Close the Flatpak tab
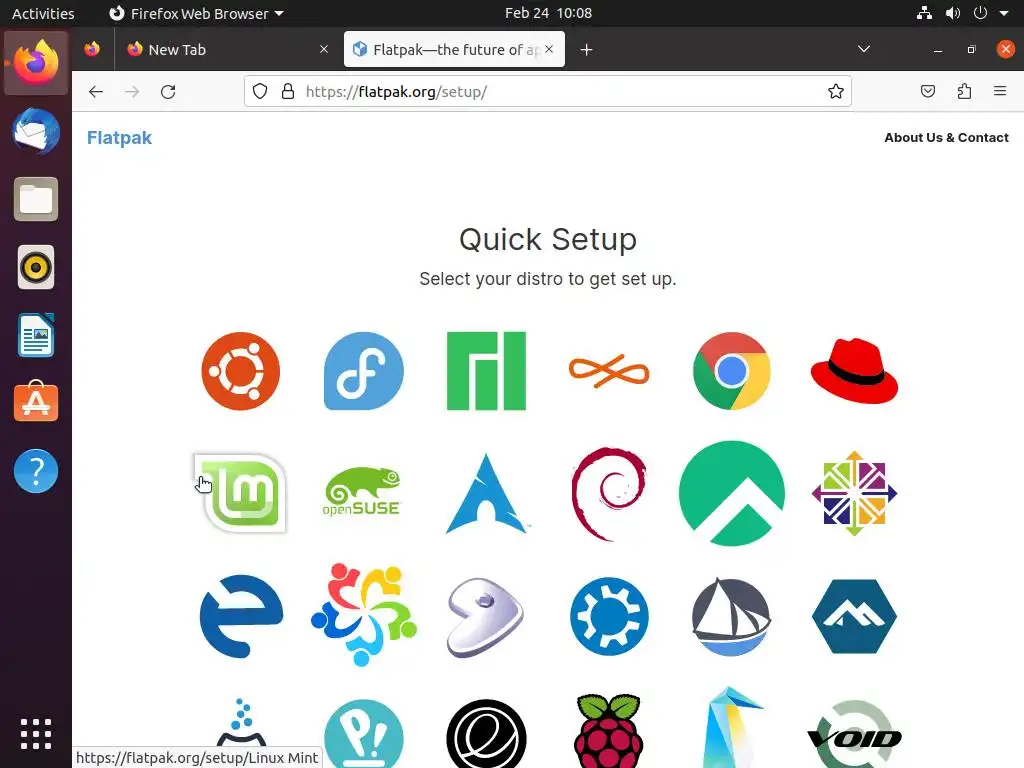Viewport: 1024px width, 768px height. [x=549, y=50]
